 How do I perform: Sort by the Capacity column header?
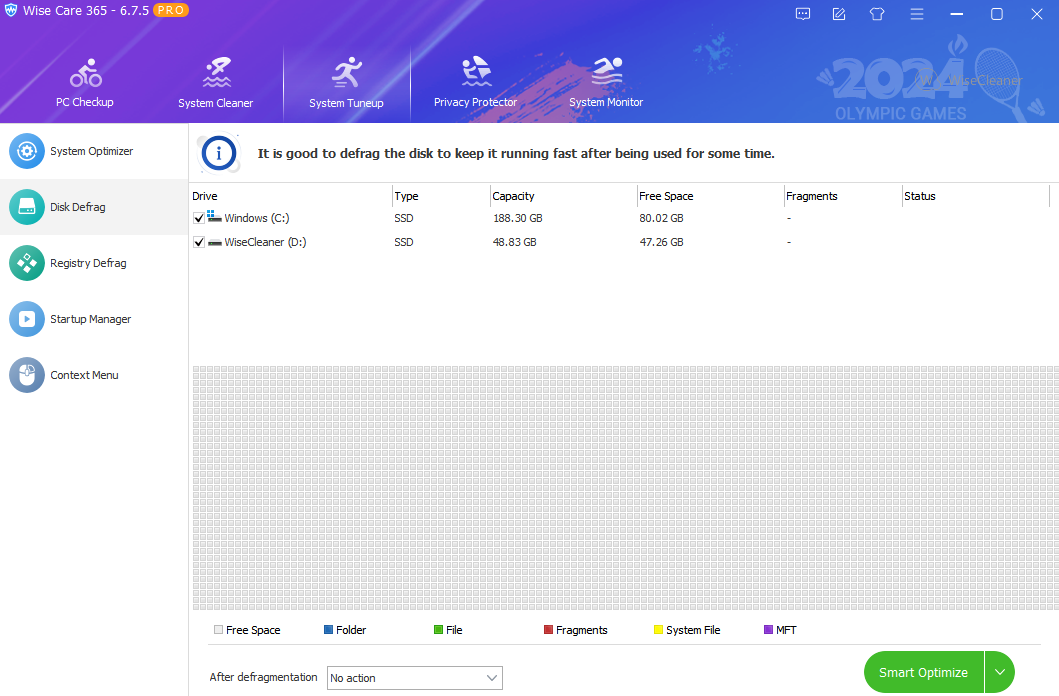coord(513,196)
